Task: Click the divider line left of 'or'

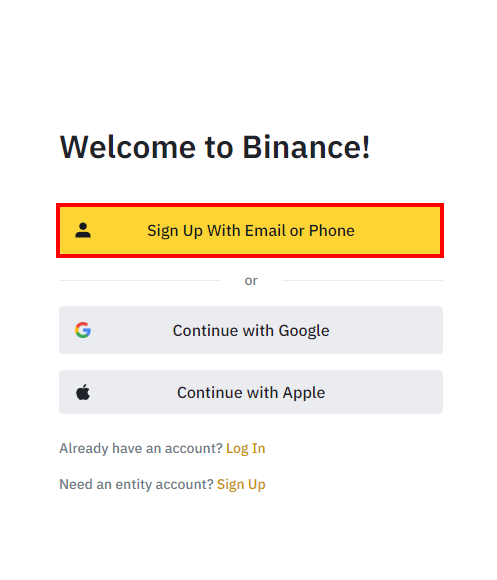Action: [x=139, y=280]
